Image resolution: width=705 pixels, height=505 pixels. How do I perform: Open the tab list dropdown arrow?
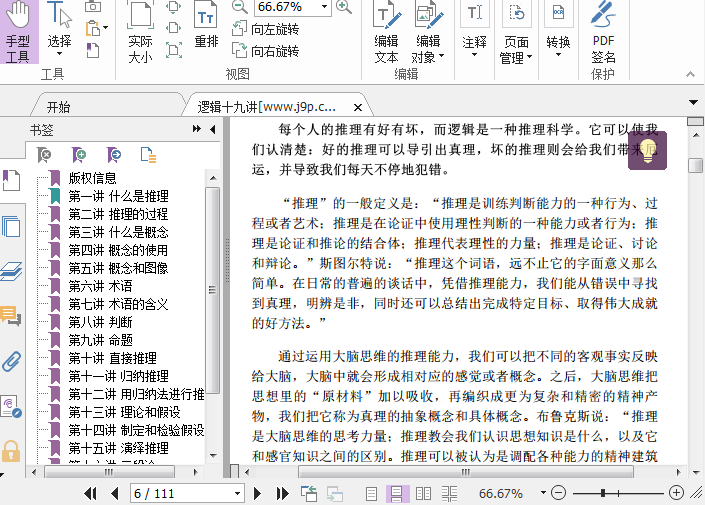693,103
